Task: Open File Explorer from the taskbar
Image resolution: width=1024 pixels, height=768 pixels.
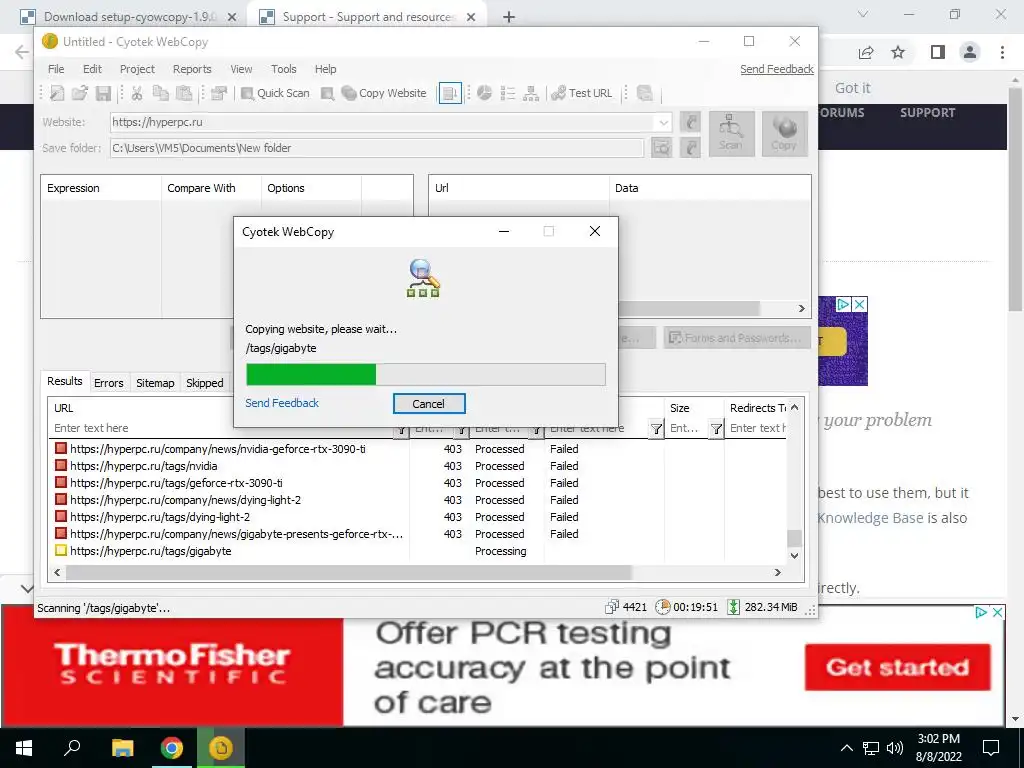Action: tap(122, 747)
